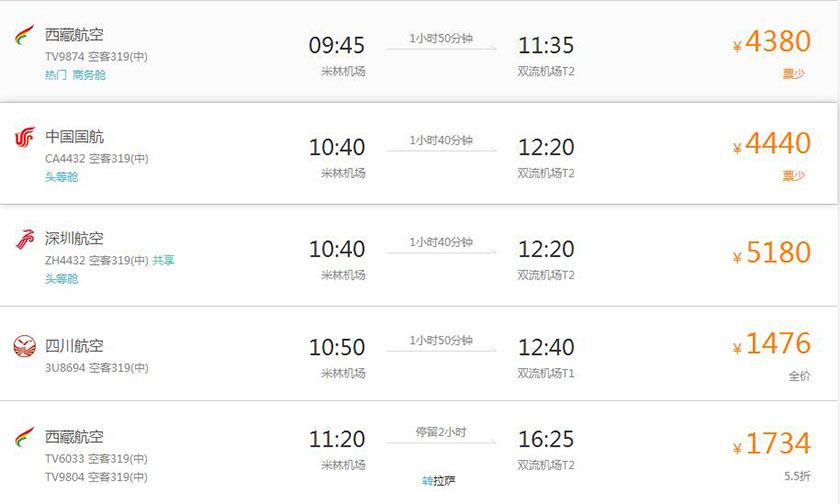Click the 转拉萨 transfer info link
This screenshot has height=504, width=840.
(x=439, y=481)
